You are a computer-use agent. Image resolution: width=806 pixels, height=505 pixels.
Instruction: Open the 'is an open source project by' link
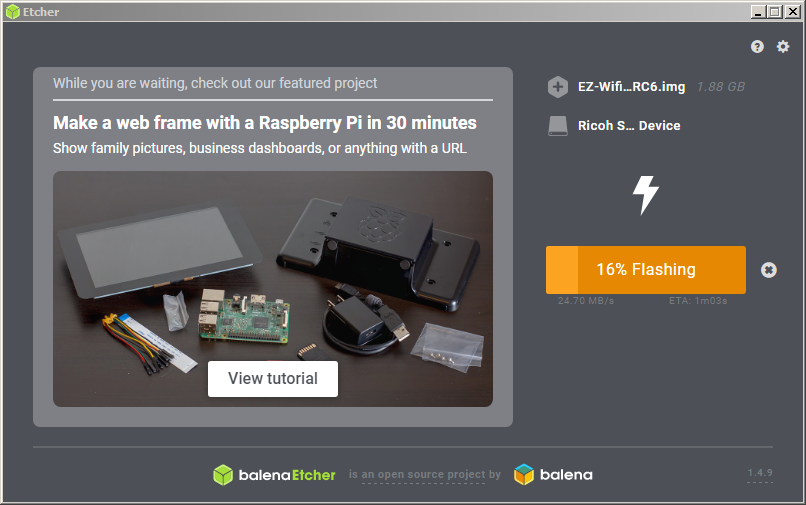pos(425,474)
